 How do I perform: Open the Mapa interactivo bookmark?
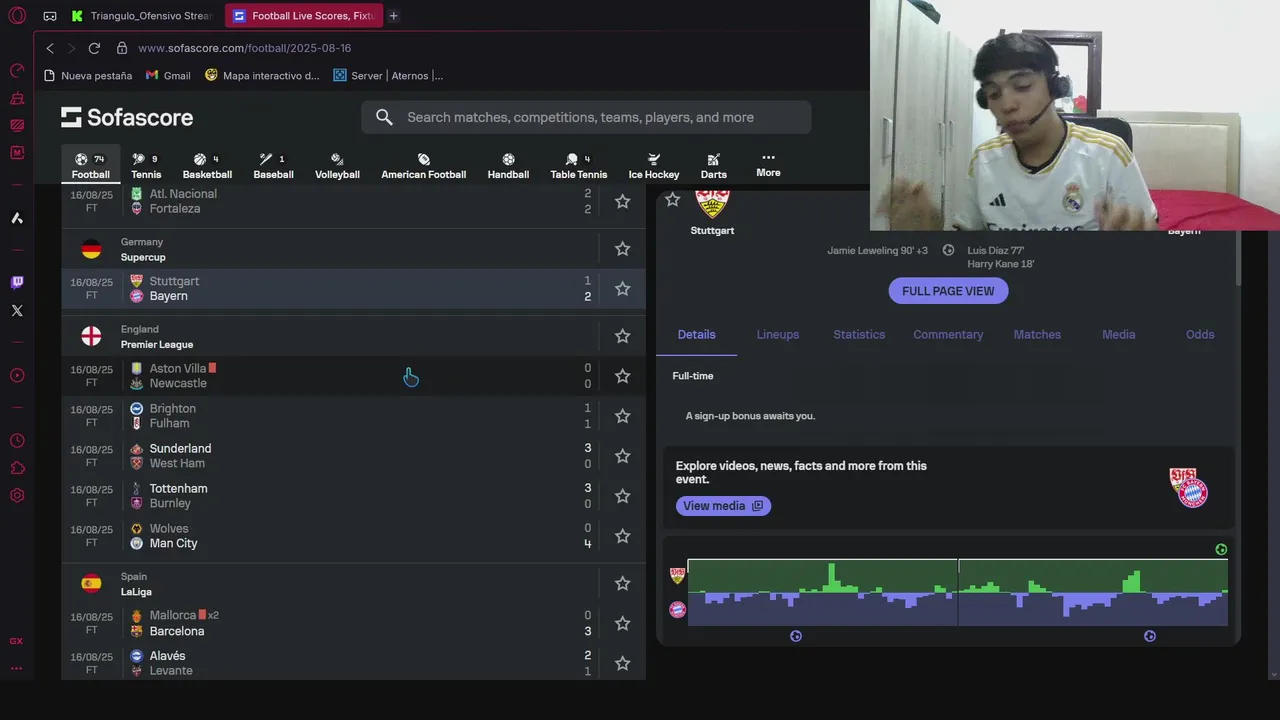pos(262,75)
